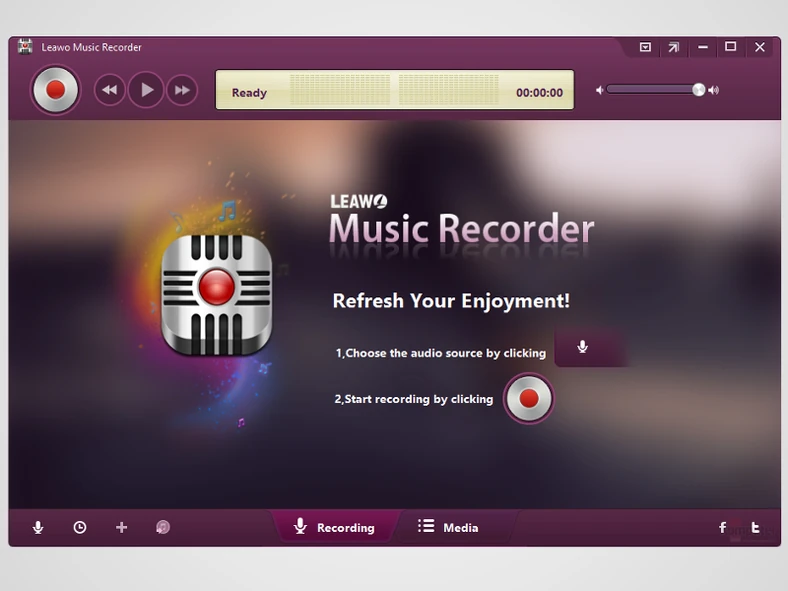
Task: Click the Ready status waveform display
Action: coord(395,90)
